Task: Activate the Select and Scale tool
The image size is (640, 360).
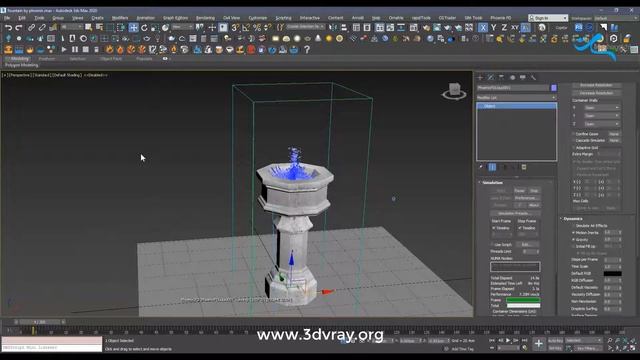Action: coord(155,28)
